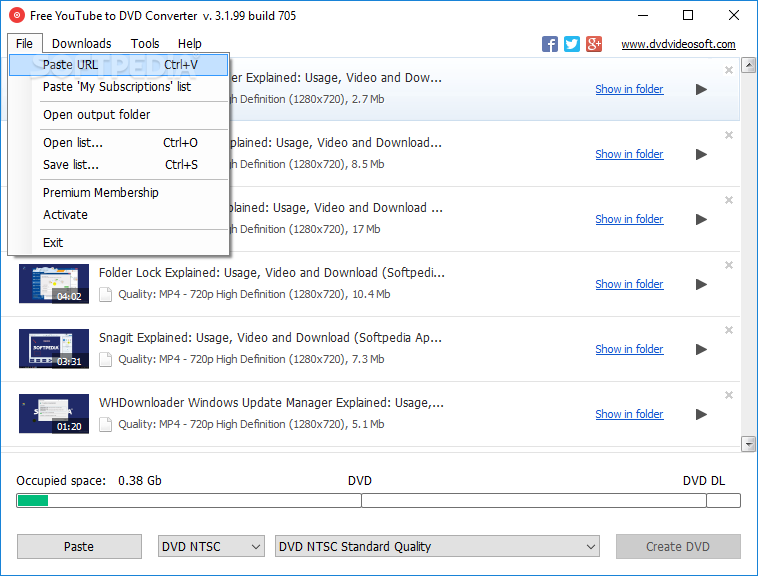
Task: Show WHDownloader video in folder
Action: 629,415
